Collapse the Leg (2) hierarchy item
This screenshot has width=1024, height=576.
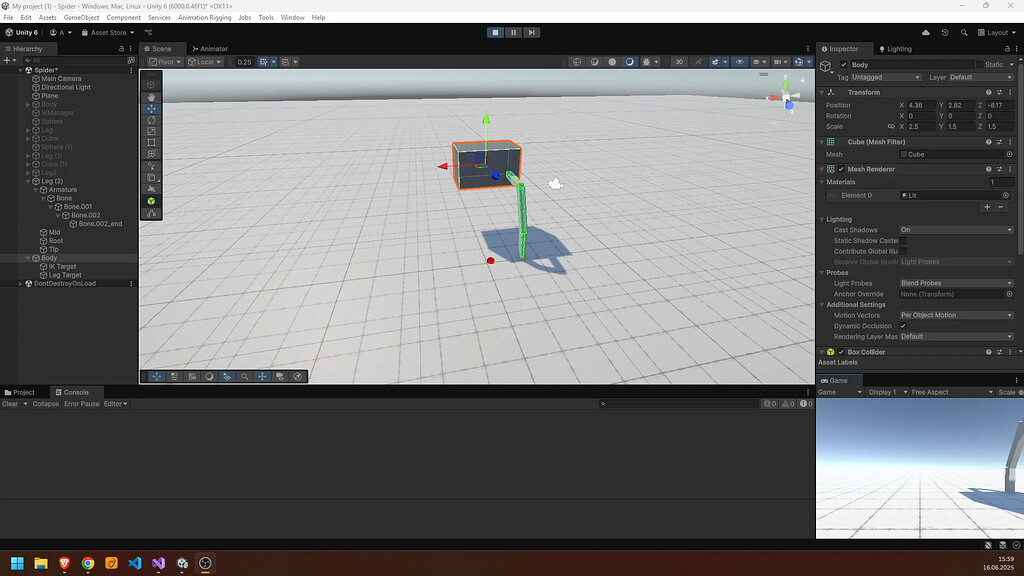pyautogui.click(x=28, y=181)
